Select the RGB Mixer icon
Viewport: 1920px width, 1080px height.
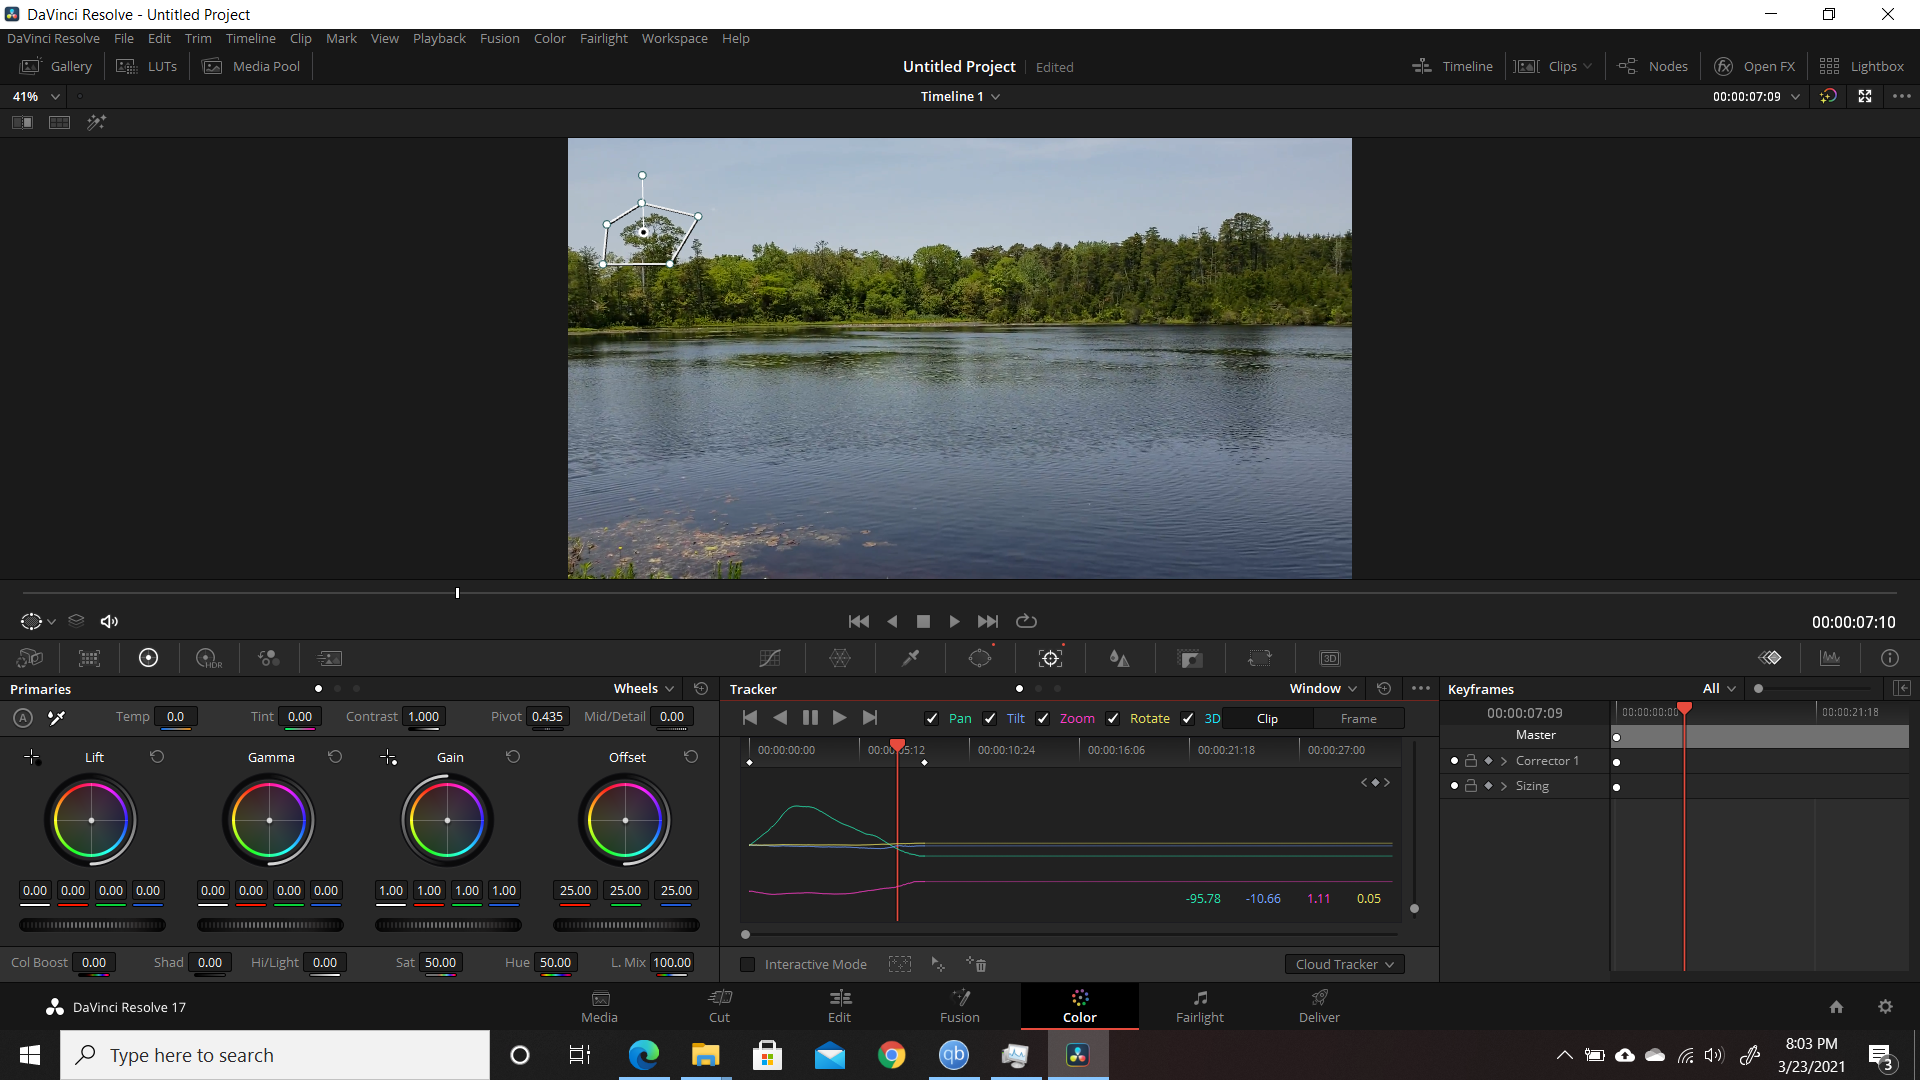tap(268, 658)
